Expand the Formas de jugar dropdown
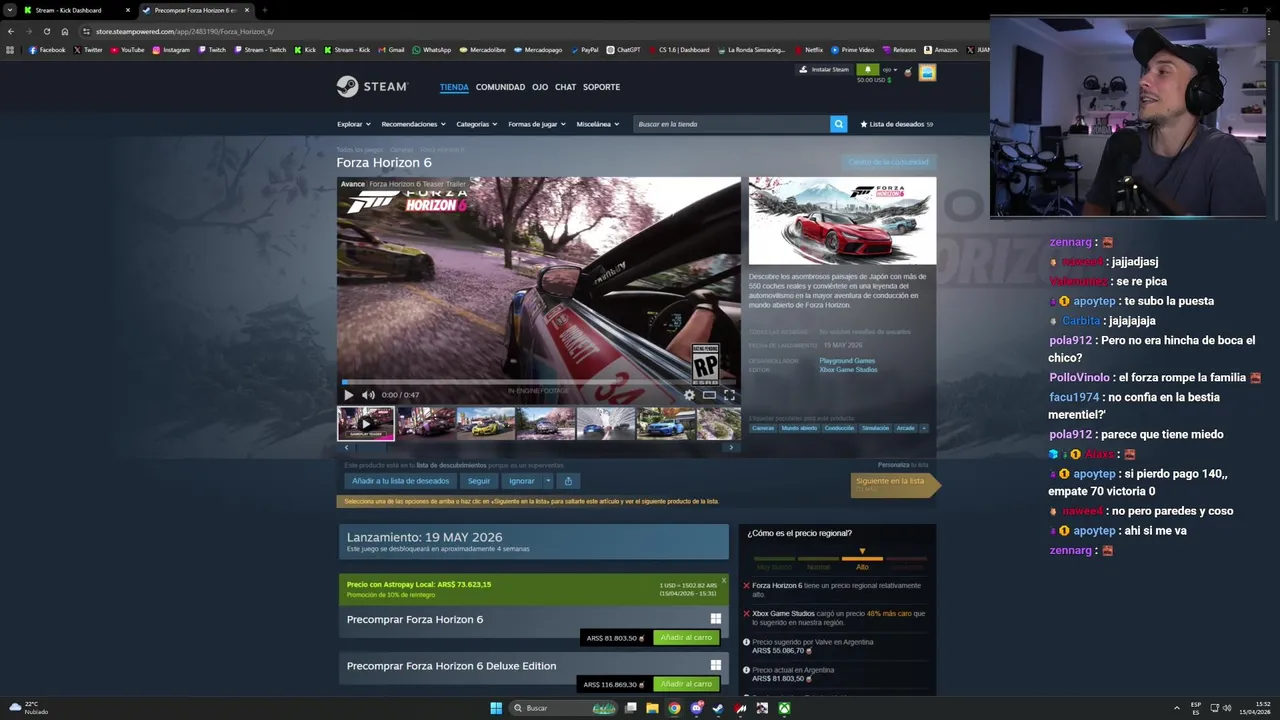 pos(537,124)
